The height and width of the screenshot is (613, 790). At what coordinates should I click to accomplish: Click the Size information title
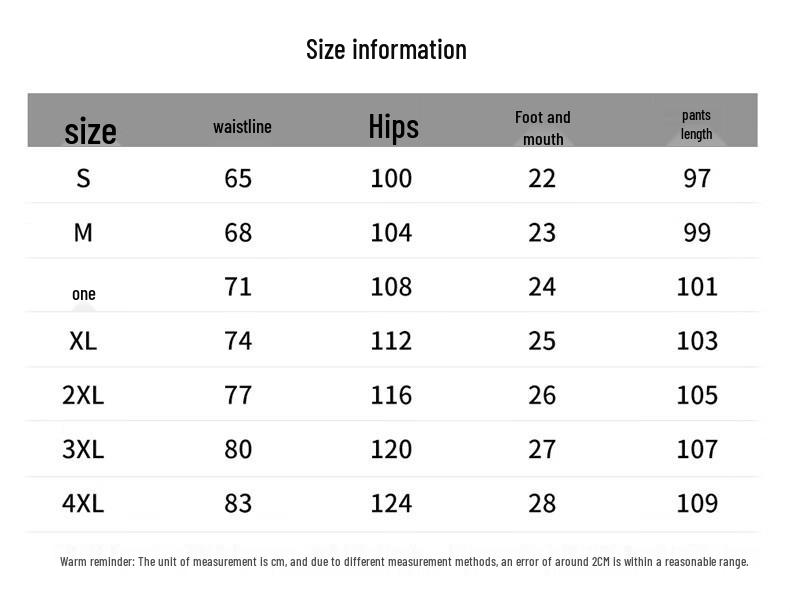tap(386, 50)
